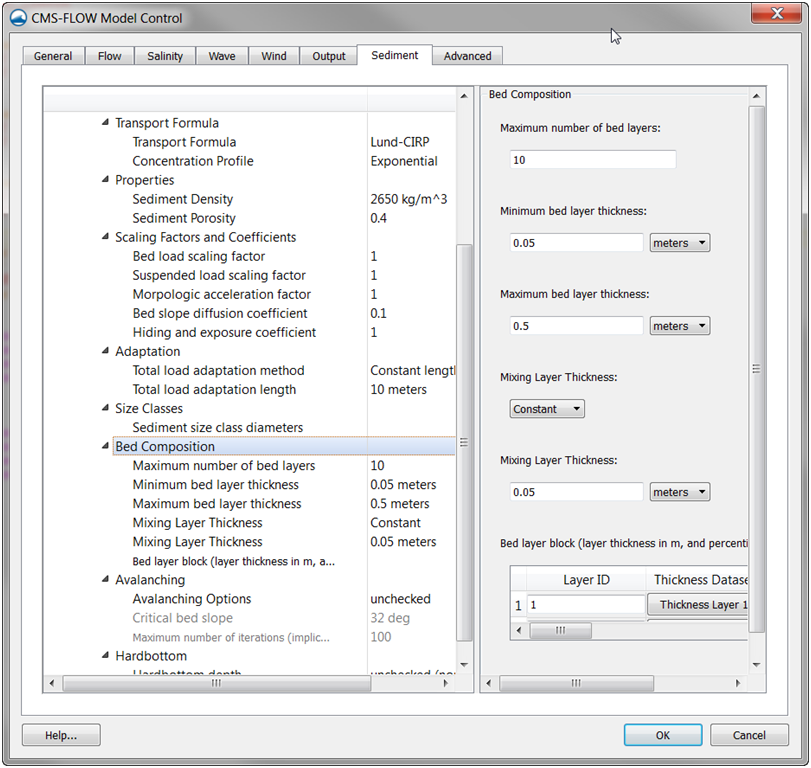Click the CMS-FLOW app icon in title bar
811x768 pixels.
tap(19, 18)
